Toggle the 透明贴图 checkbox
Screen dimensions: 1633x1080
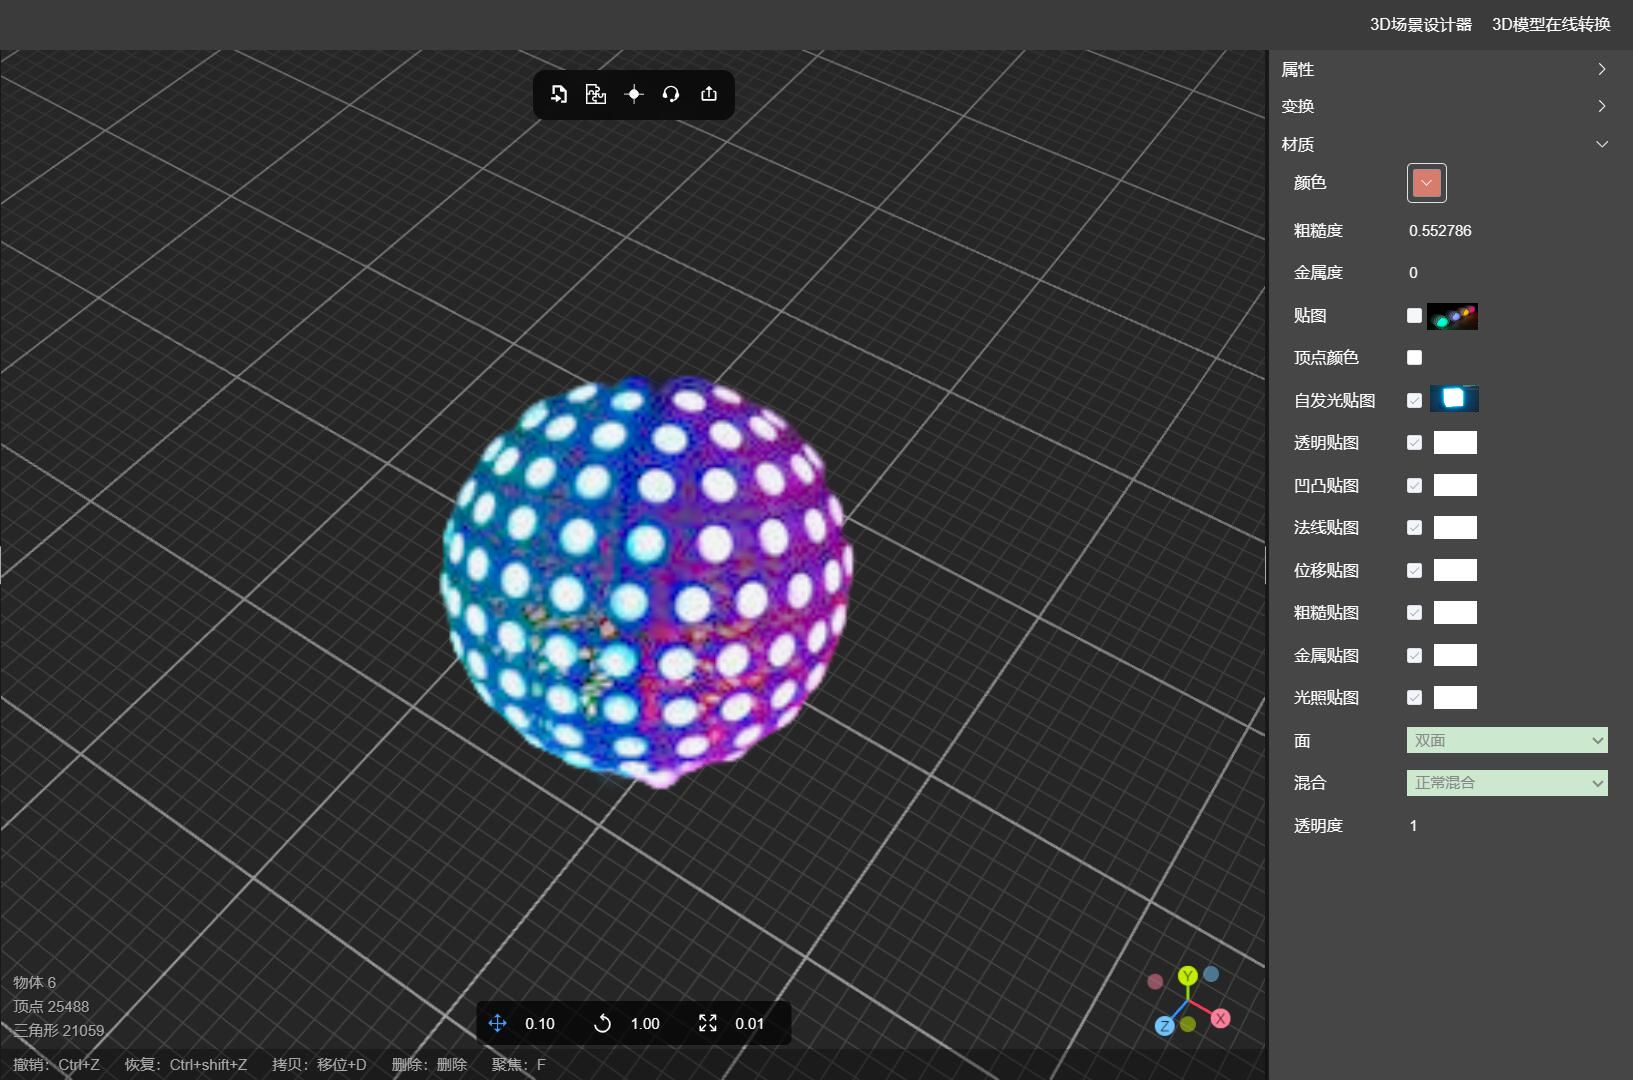click(x=1414, y=442)
